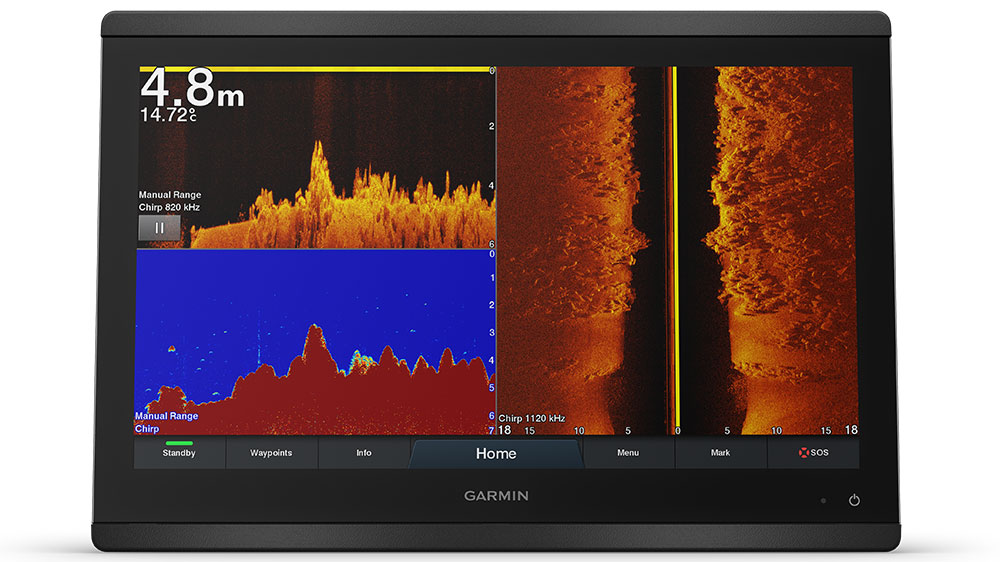This screenshot has height=562, width=1000.
Task: Go to the Home screen
Action: 496,454
